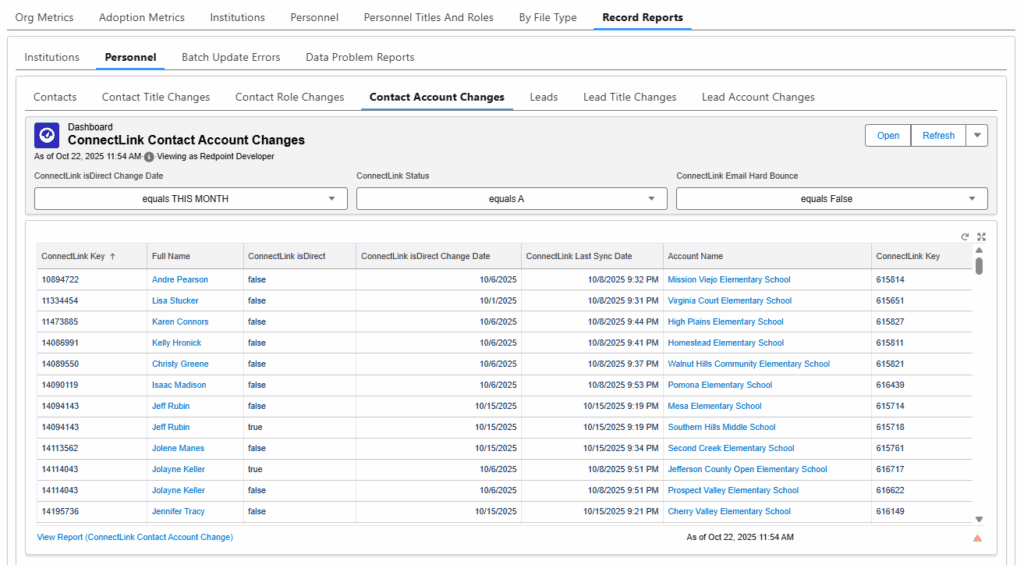Open the Contact Role Changes tab
This screenshot has height=565, width=1024.
(289, 97)
